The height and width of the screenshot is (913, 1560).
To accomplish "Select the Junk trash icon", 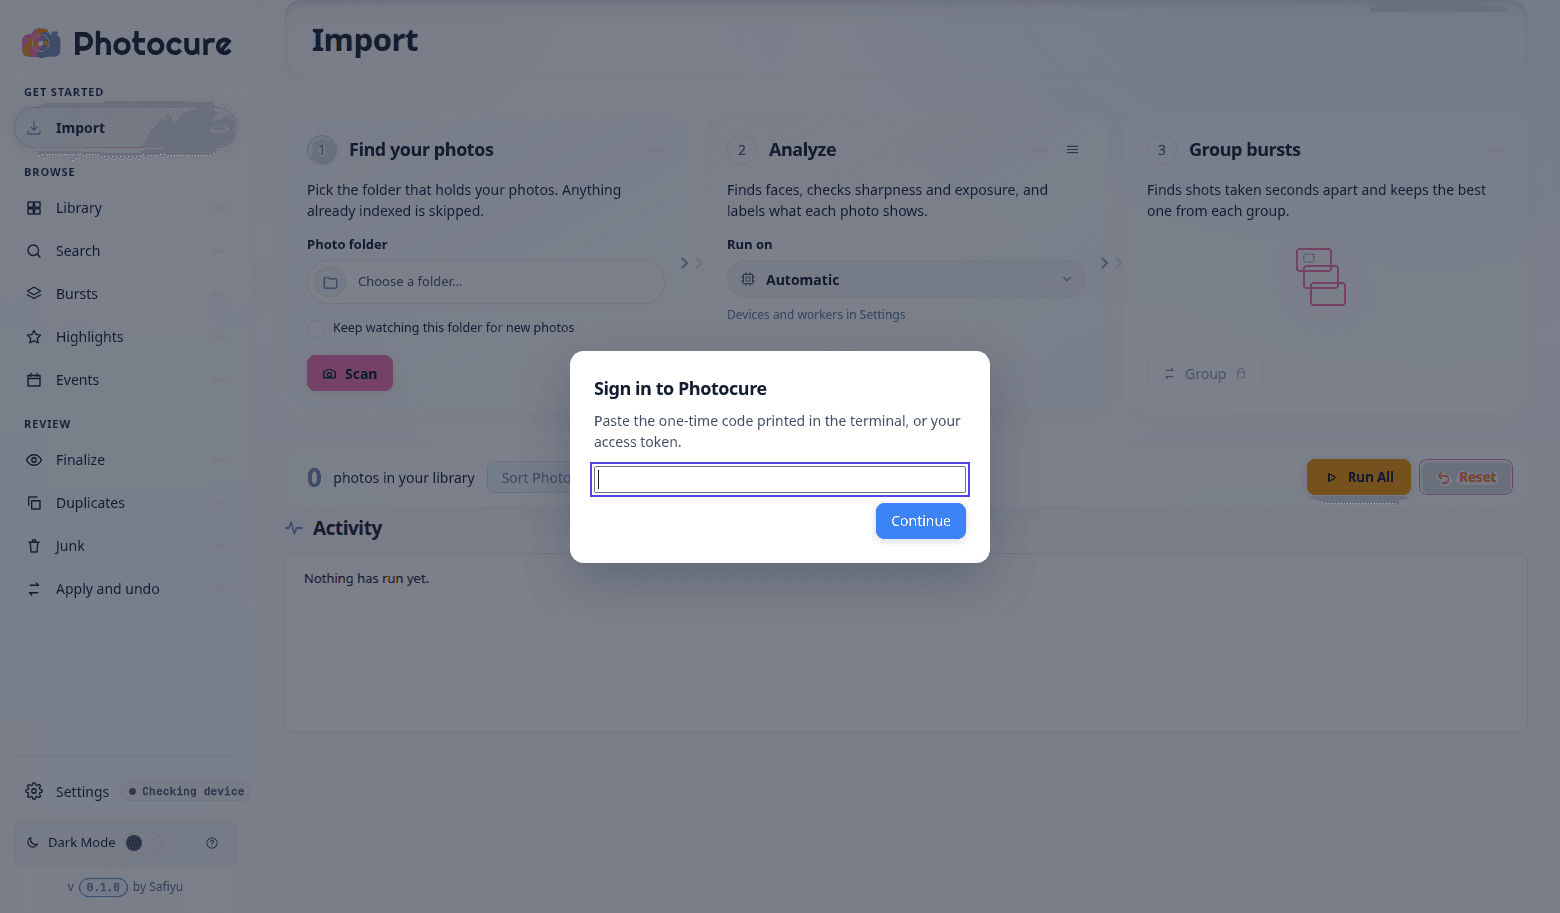I will 34,546.
